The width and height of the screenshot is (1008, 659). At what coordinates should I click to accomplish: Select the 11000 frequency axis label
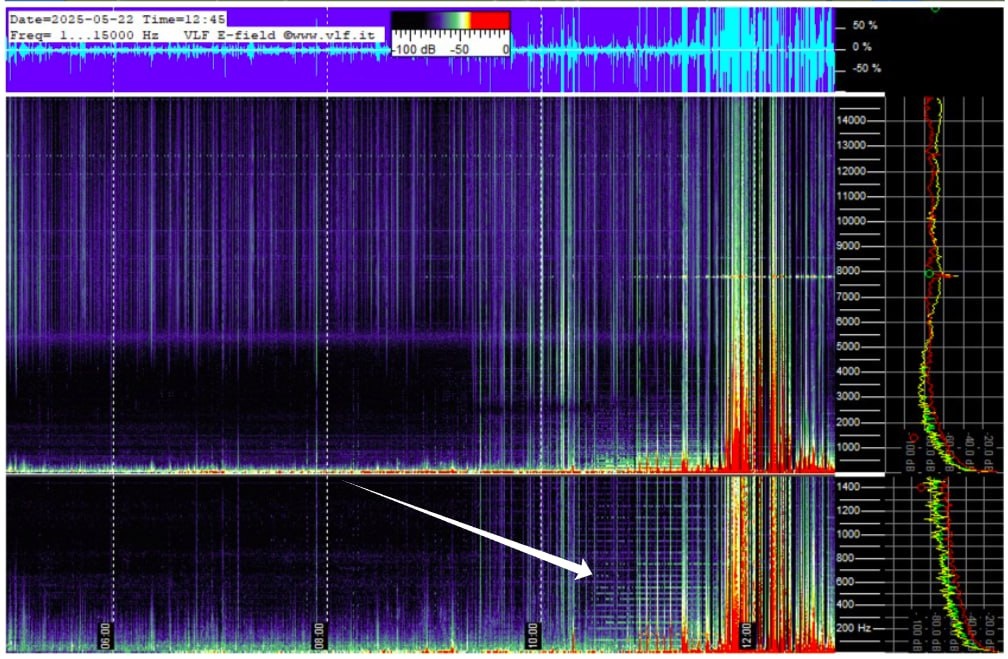click(x=851, y=196)
